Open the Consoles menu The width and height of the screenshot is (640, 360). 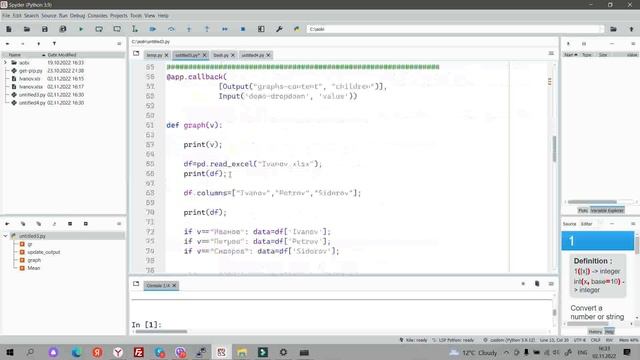click(98, 16)
